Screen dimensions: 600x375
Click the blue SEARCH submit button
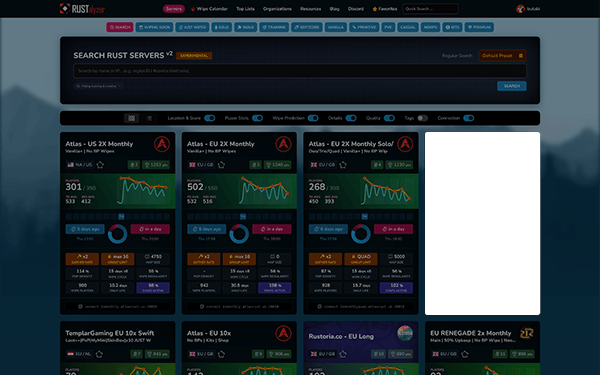(512, 86)
